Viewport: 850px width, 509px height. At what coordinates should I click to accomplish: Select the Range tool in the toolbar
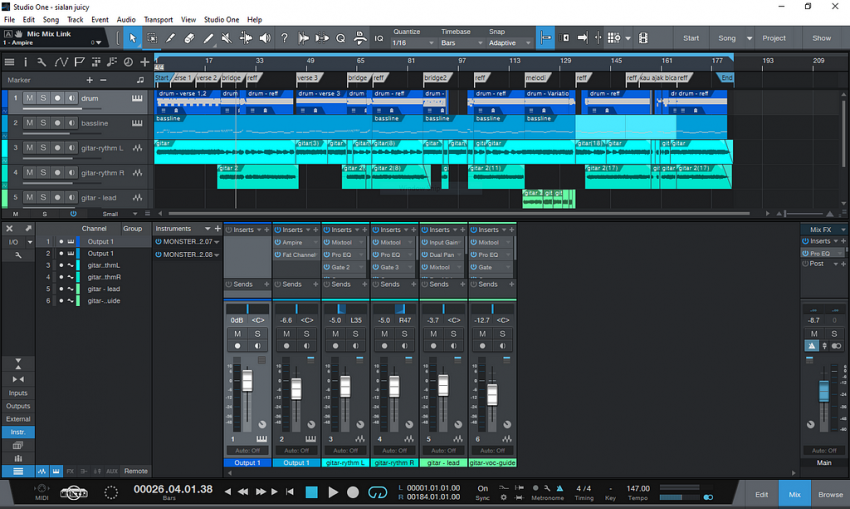[x=152, y=38]
